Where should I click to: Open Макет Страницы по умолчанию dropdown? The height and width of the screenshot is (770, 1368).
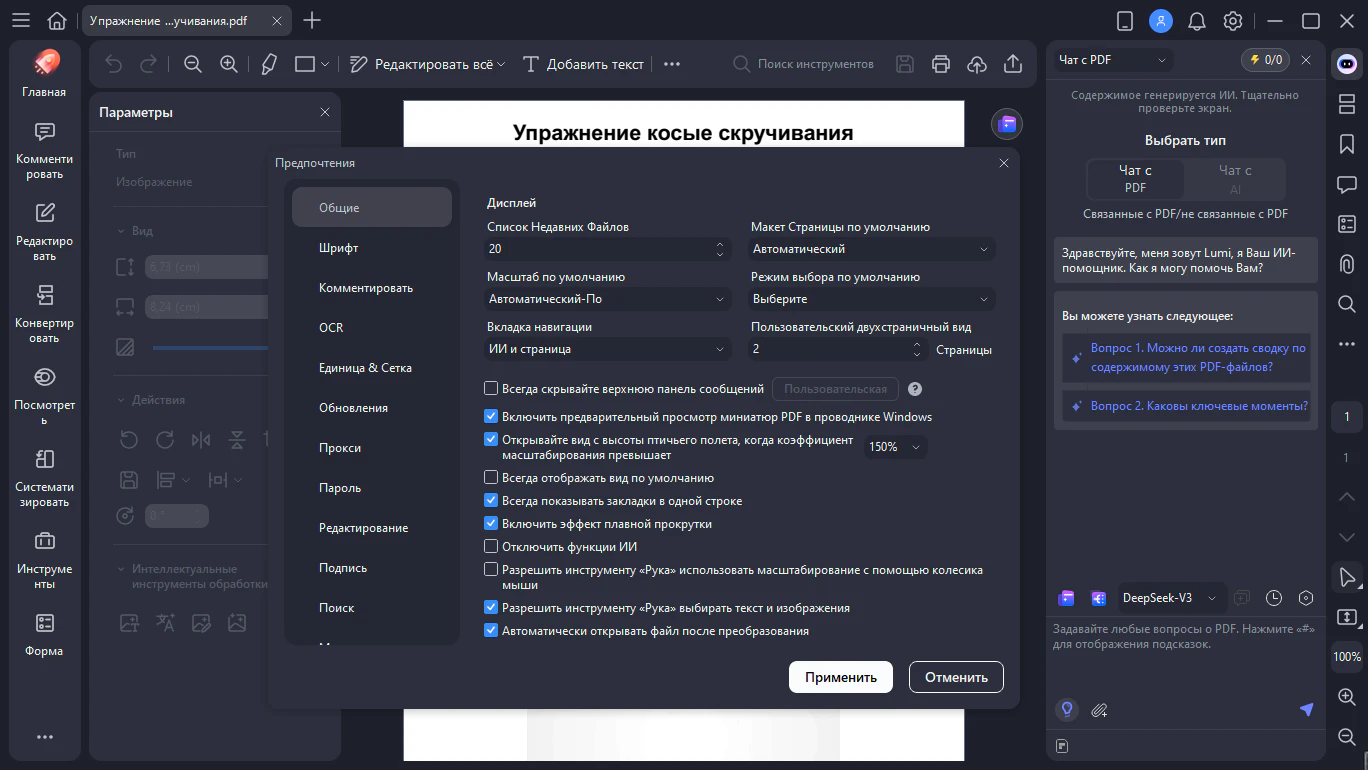point(872,249)
